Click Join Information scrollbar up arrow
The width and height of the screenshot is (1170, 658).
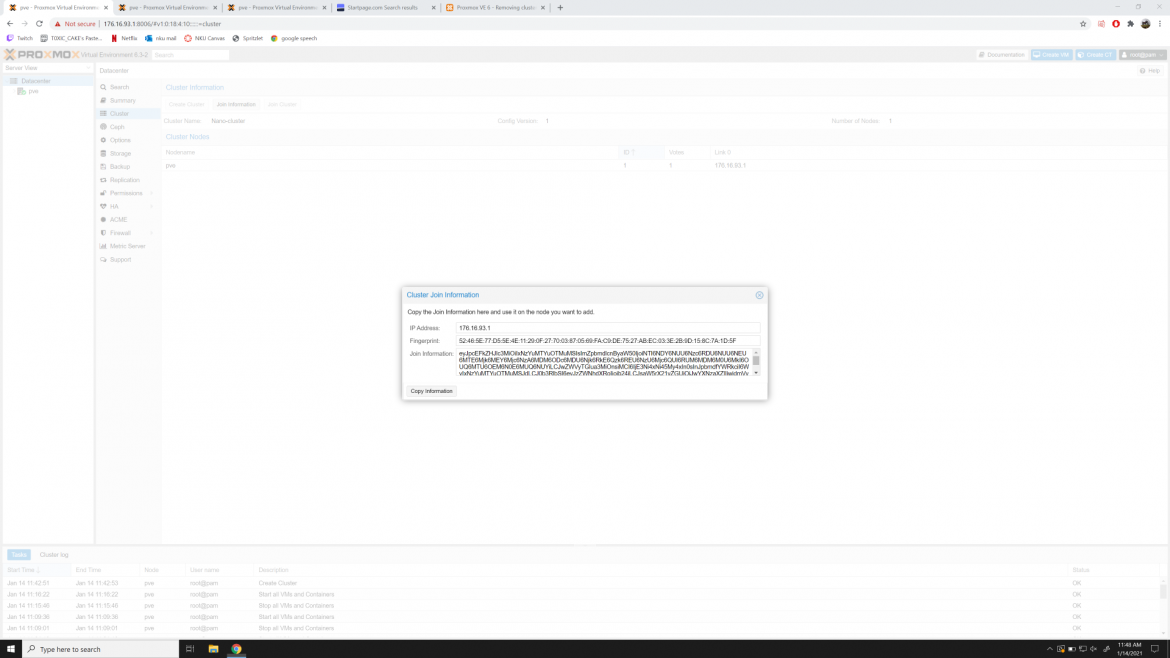pos(756,352)
